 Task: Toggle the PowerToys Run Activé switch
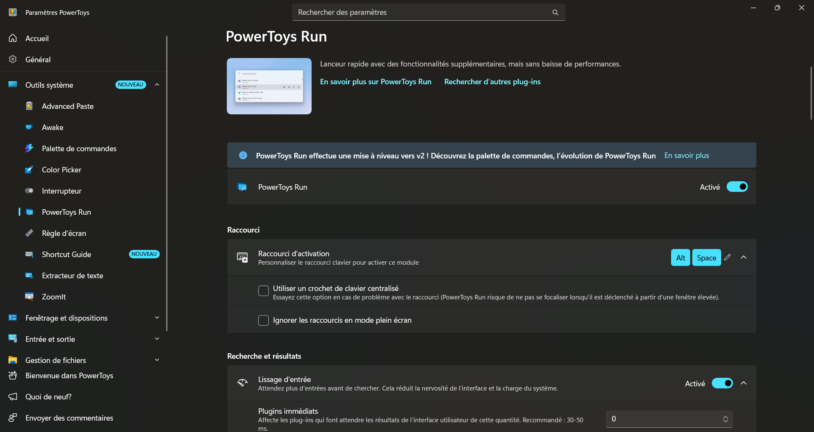coord(737,187)
